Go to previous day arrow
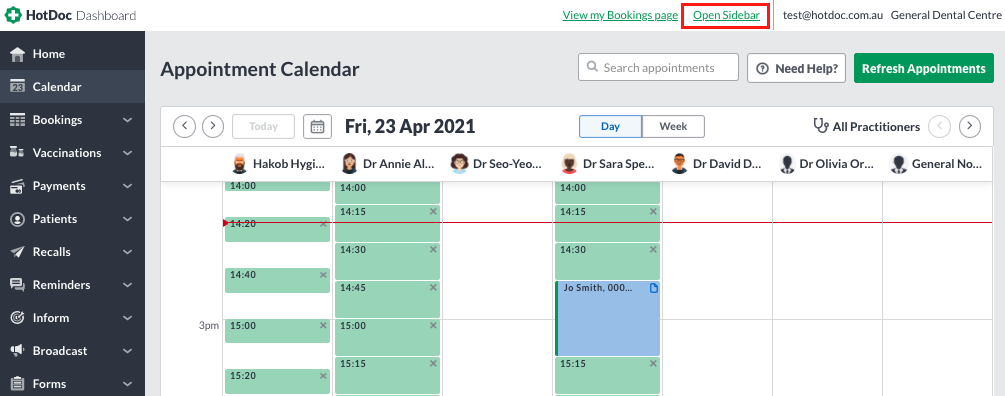Viewport: 1005px width, 396px height. coord(185,126)
